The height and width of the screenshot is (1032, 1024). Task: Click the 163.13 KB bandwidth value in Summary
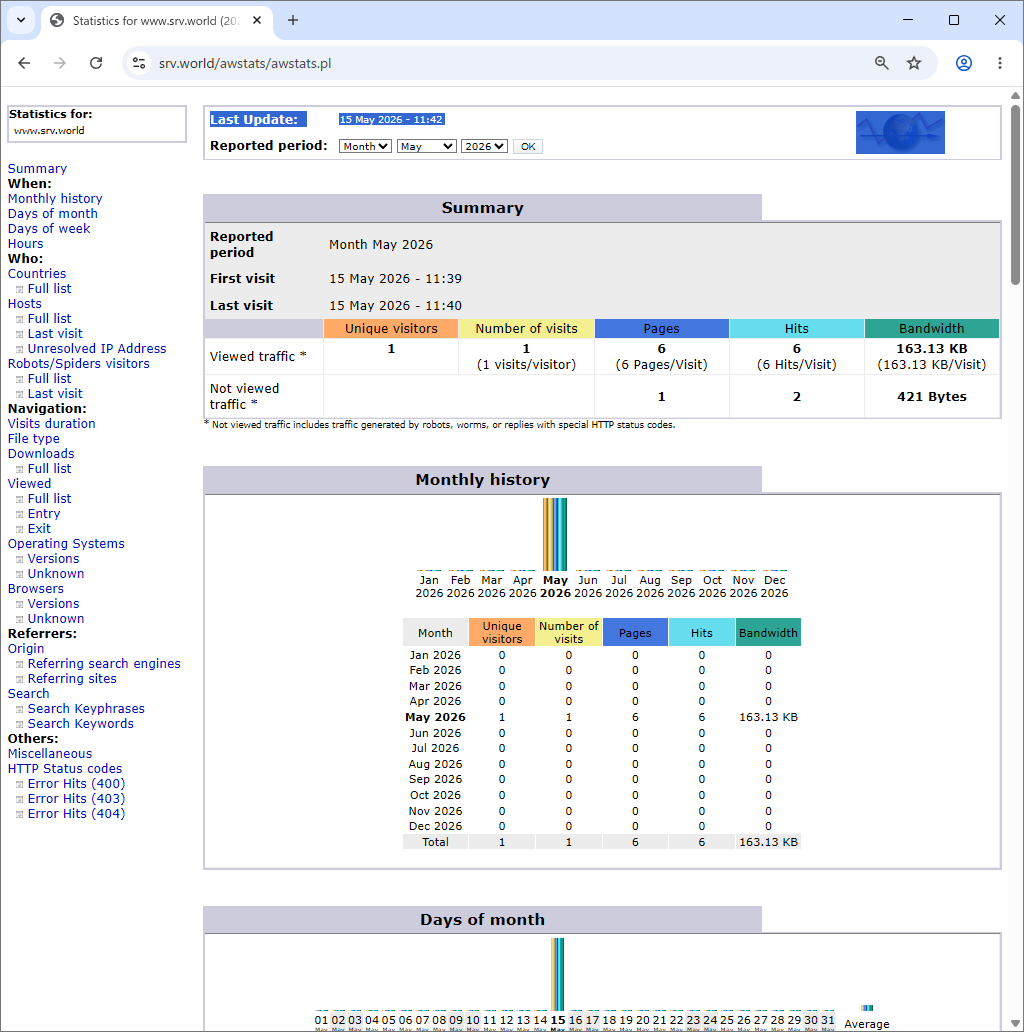tap(932, 348)
